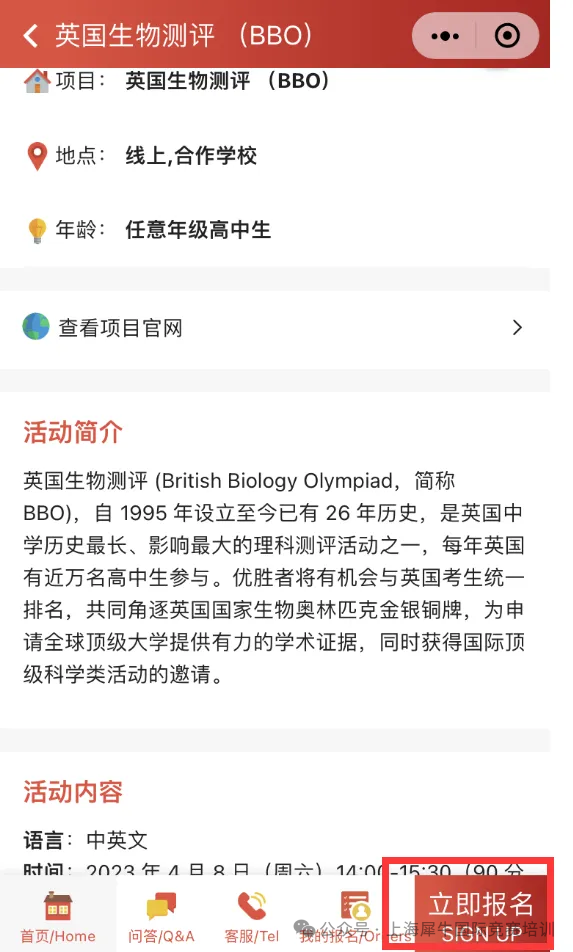The image size is (573, 952).
Task: Open the 查看项目官网 link row
Action: click(275, 328)
